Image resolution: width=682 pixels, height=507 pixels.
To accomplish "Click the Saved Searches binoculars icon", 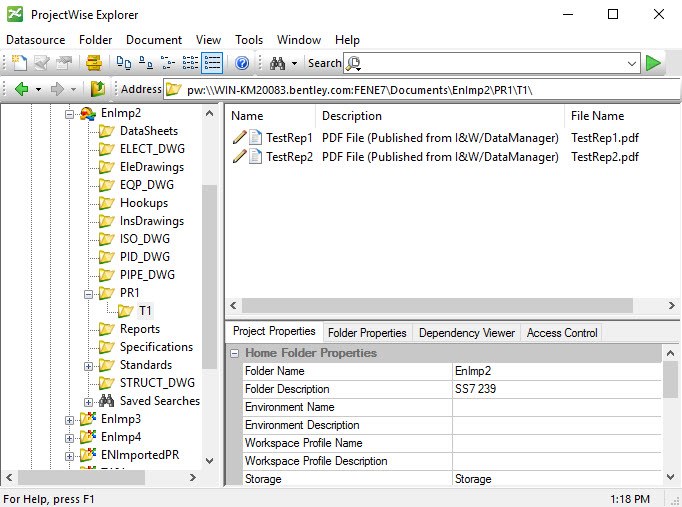I will pos(106,400).
